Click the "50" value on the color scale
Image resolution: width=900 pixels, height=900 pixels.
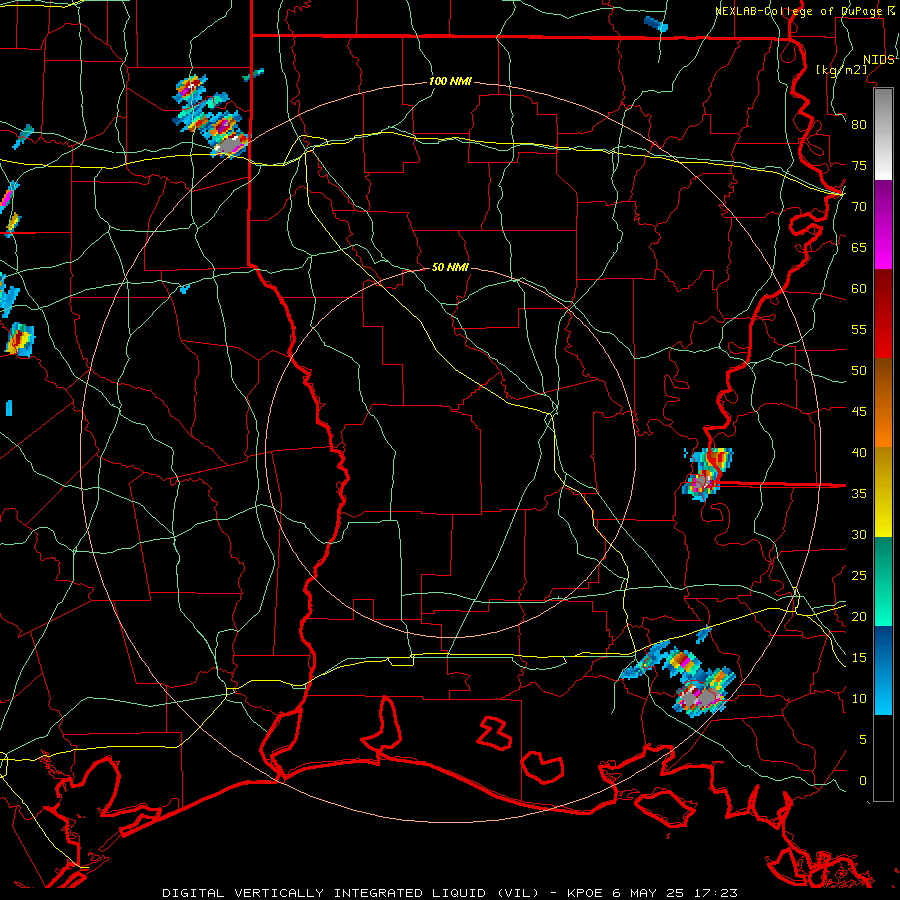pyautogui.click(x=859, y=370)
